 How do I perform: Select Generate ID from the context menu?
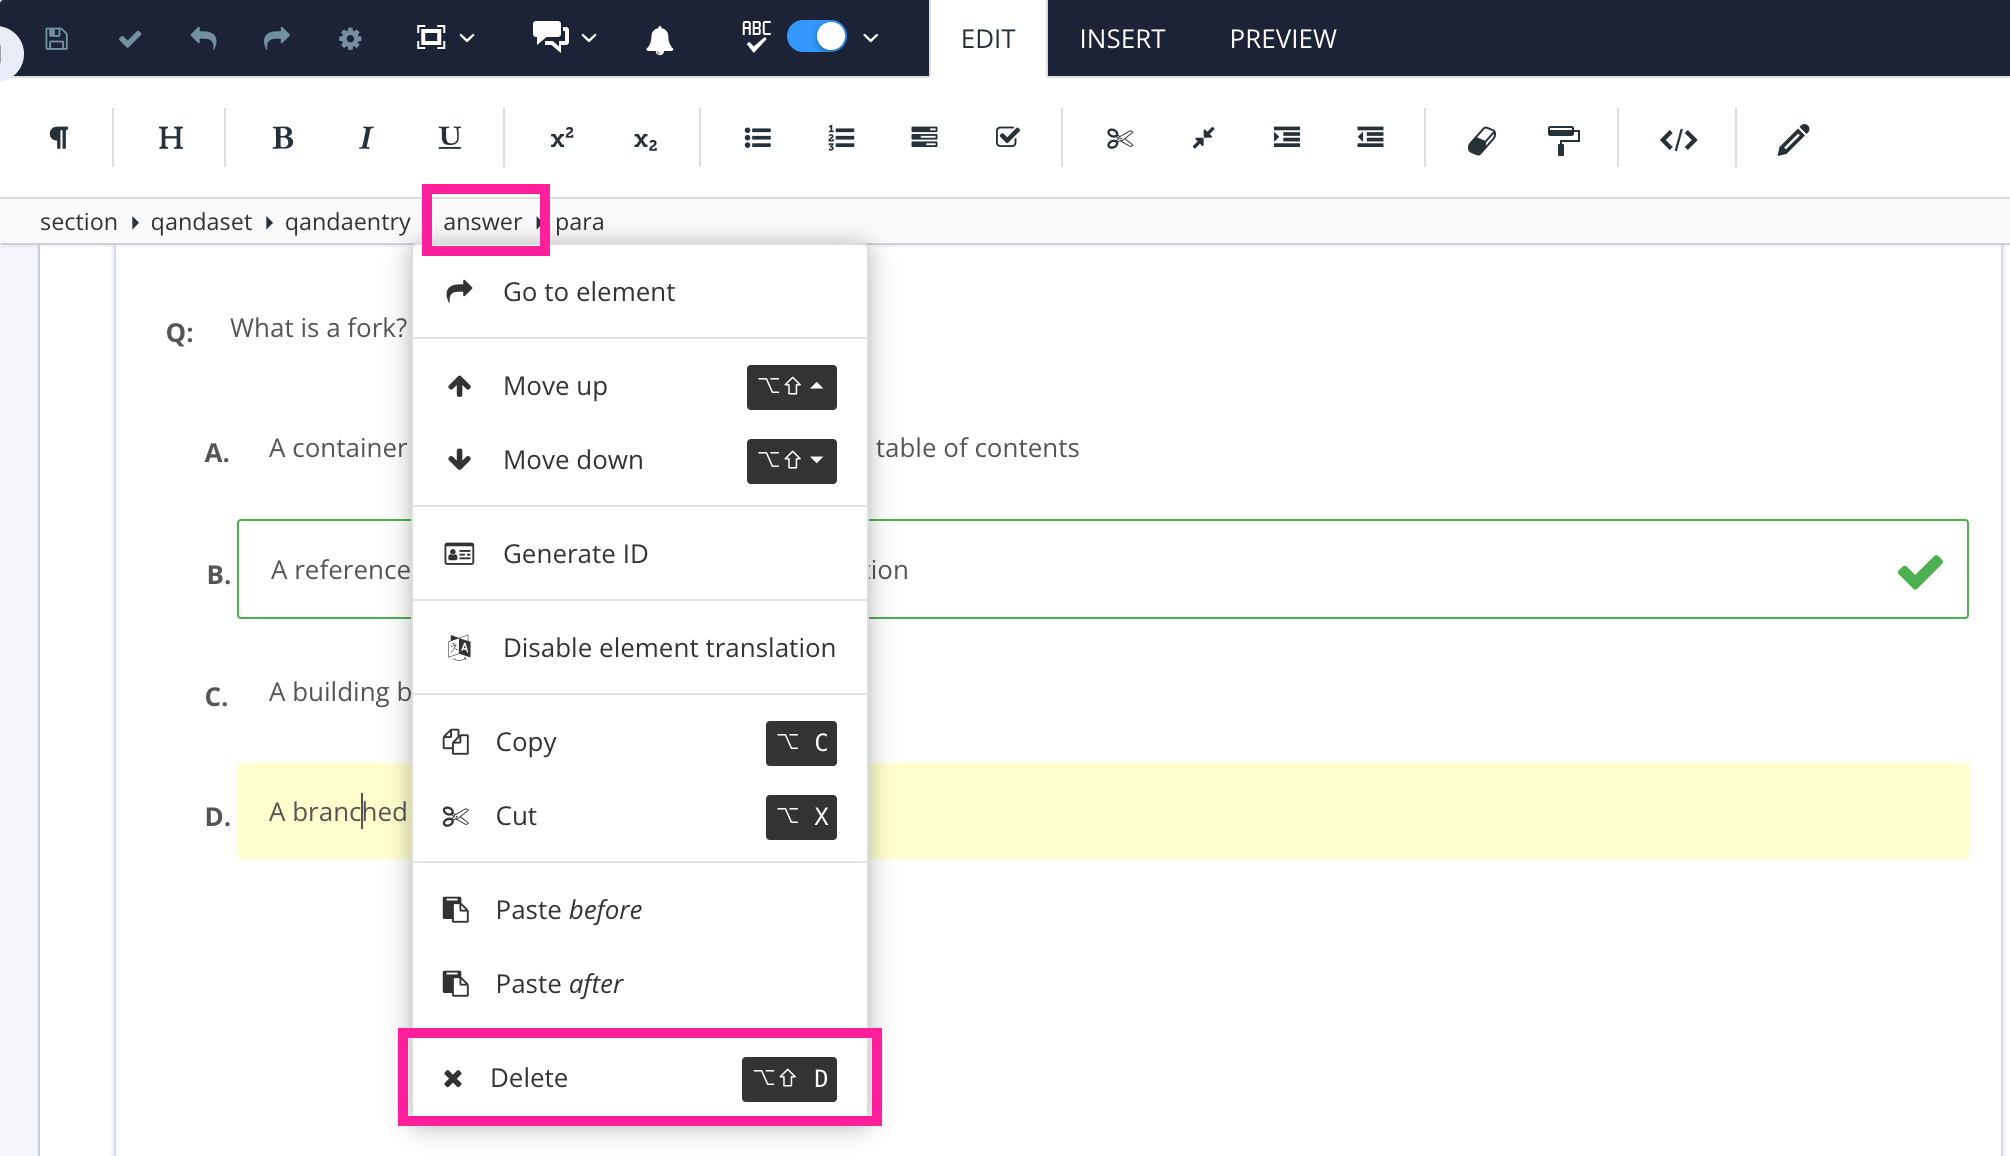coord(575,553)
